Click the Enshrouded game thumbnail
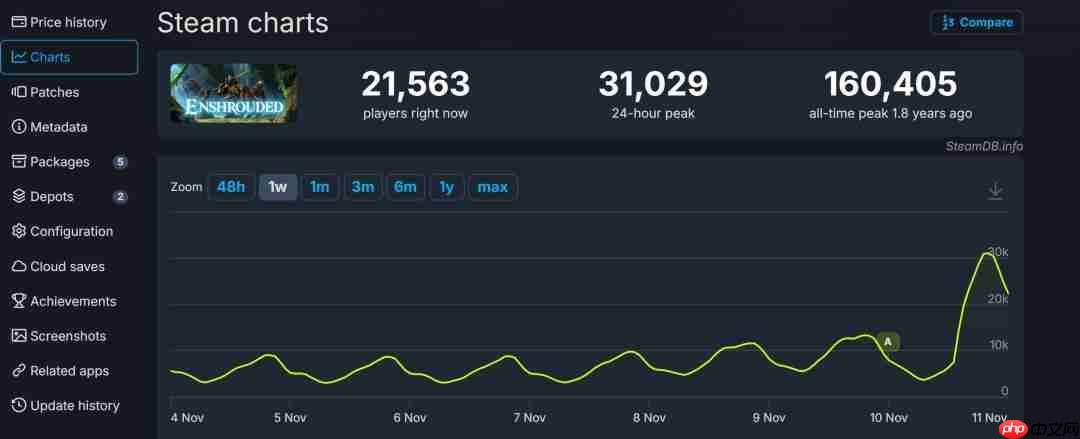 233,93
